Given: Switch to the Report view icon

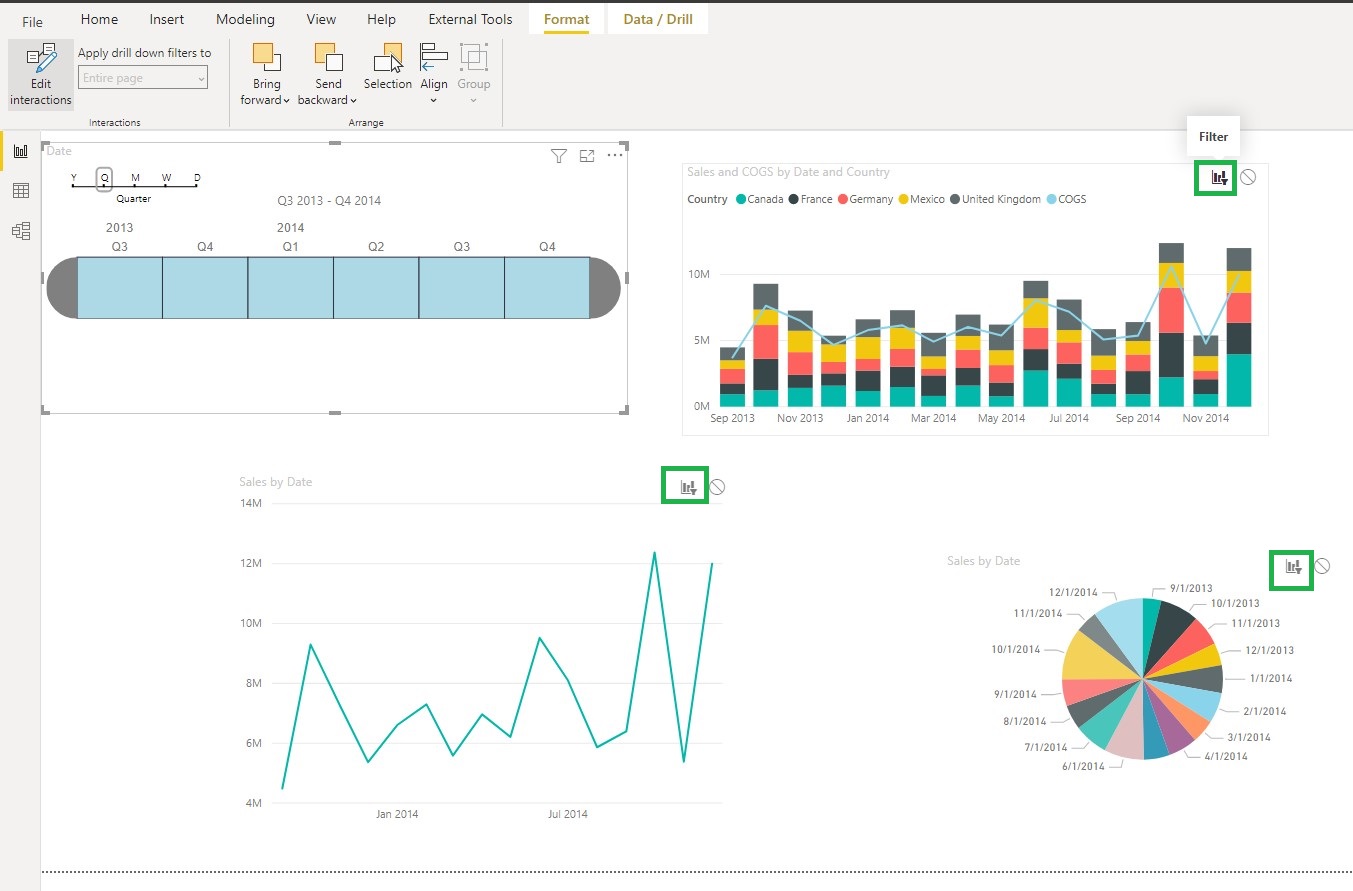Looking at the screenshot, I should tap(21, 151).
